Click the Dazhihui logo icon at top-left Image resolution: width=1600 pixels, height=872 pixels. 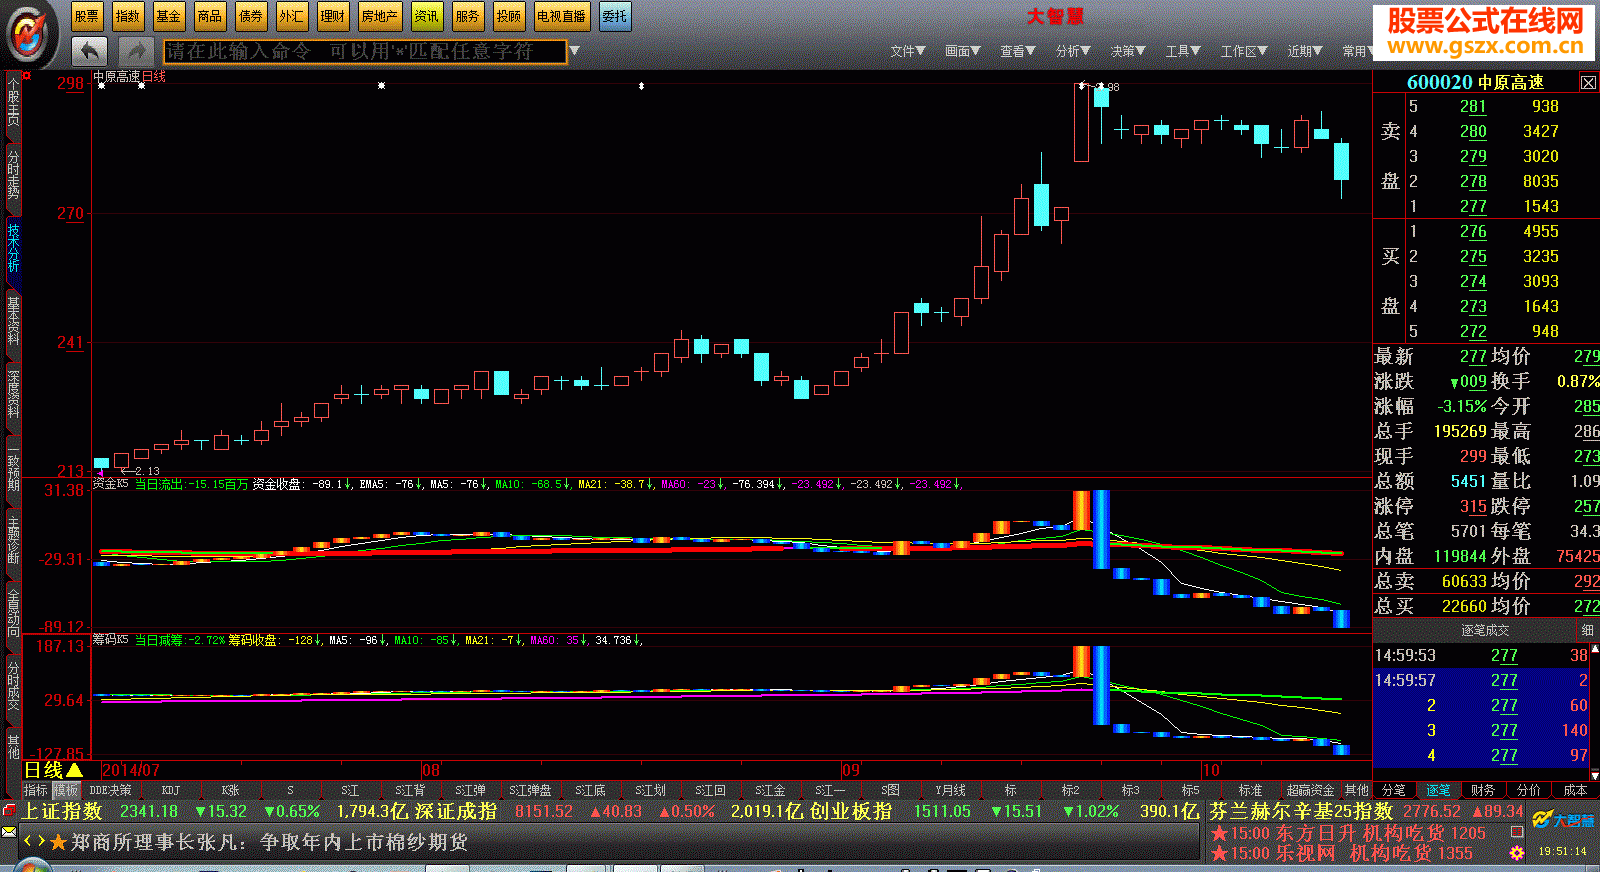[30, 34]
